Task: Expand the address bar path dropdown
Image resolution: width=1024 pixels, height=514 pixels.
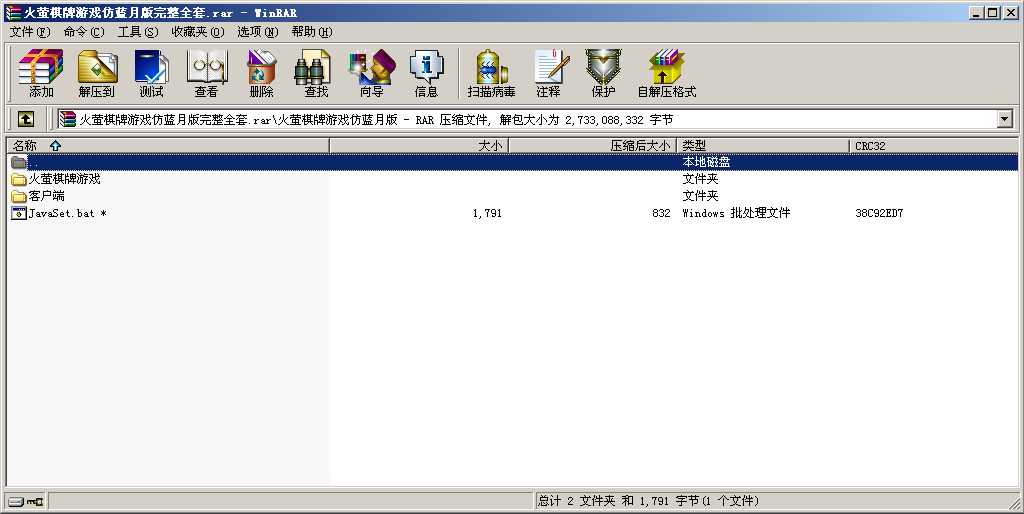Action: pos(1004,119)
